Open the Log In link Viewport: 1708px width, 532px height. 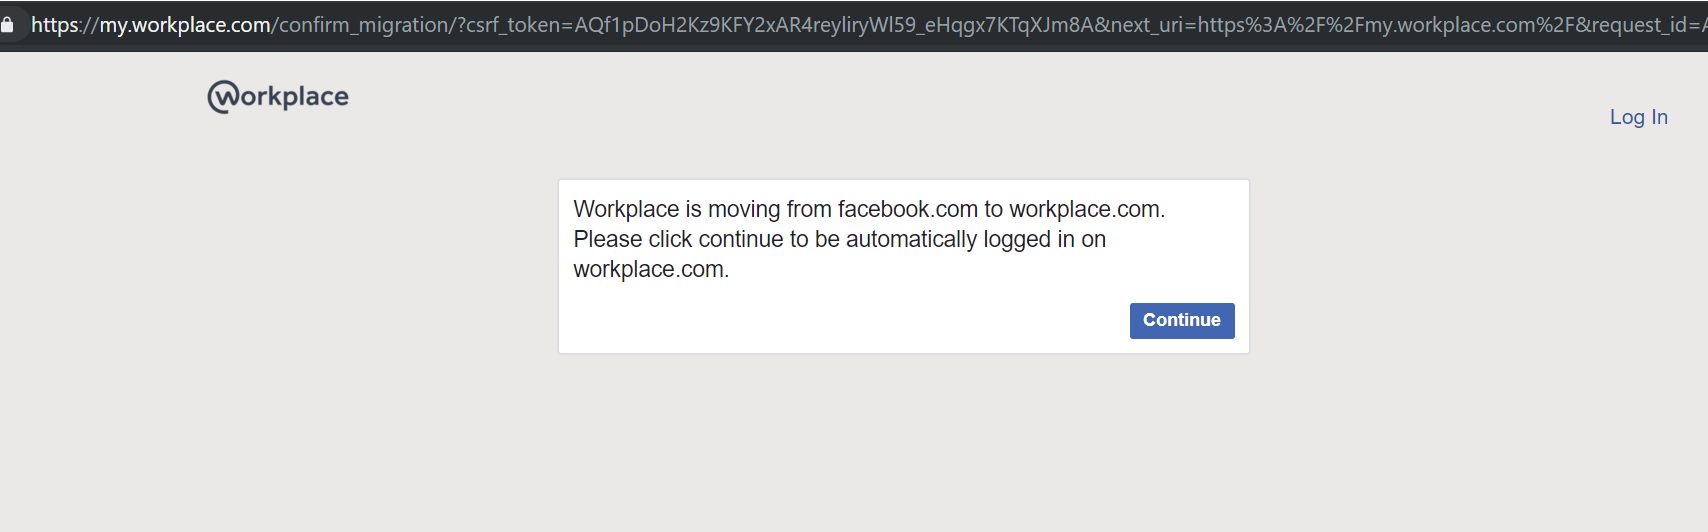[x=1638, y=117]
